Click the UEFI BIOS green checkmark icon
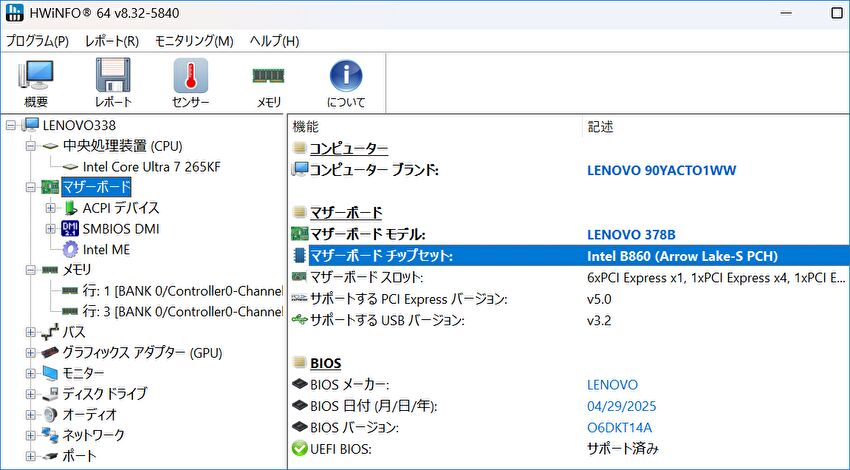The image size is (850, 470). [299, 449]
